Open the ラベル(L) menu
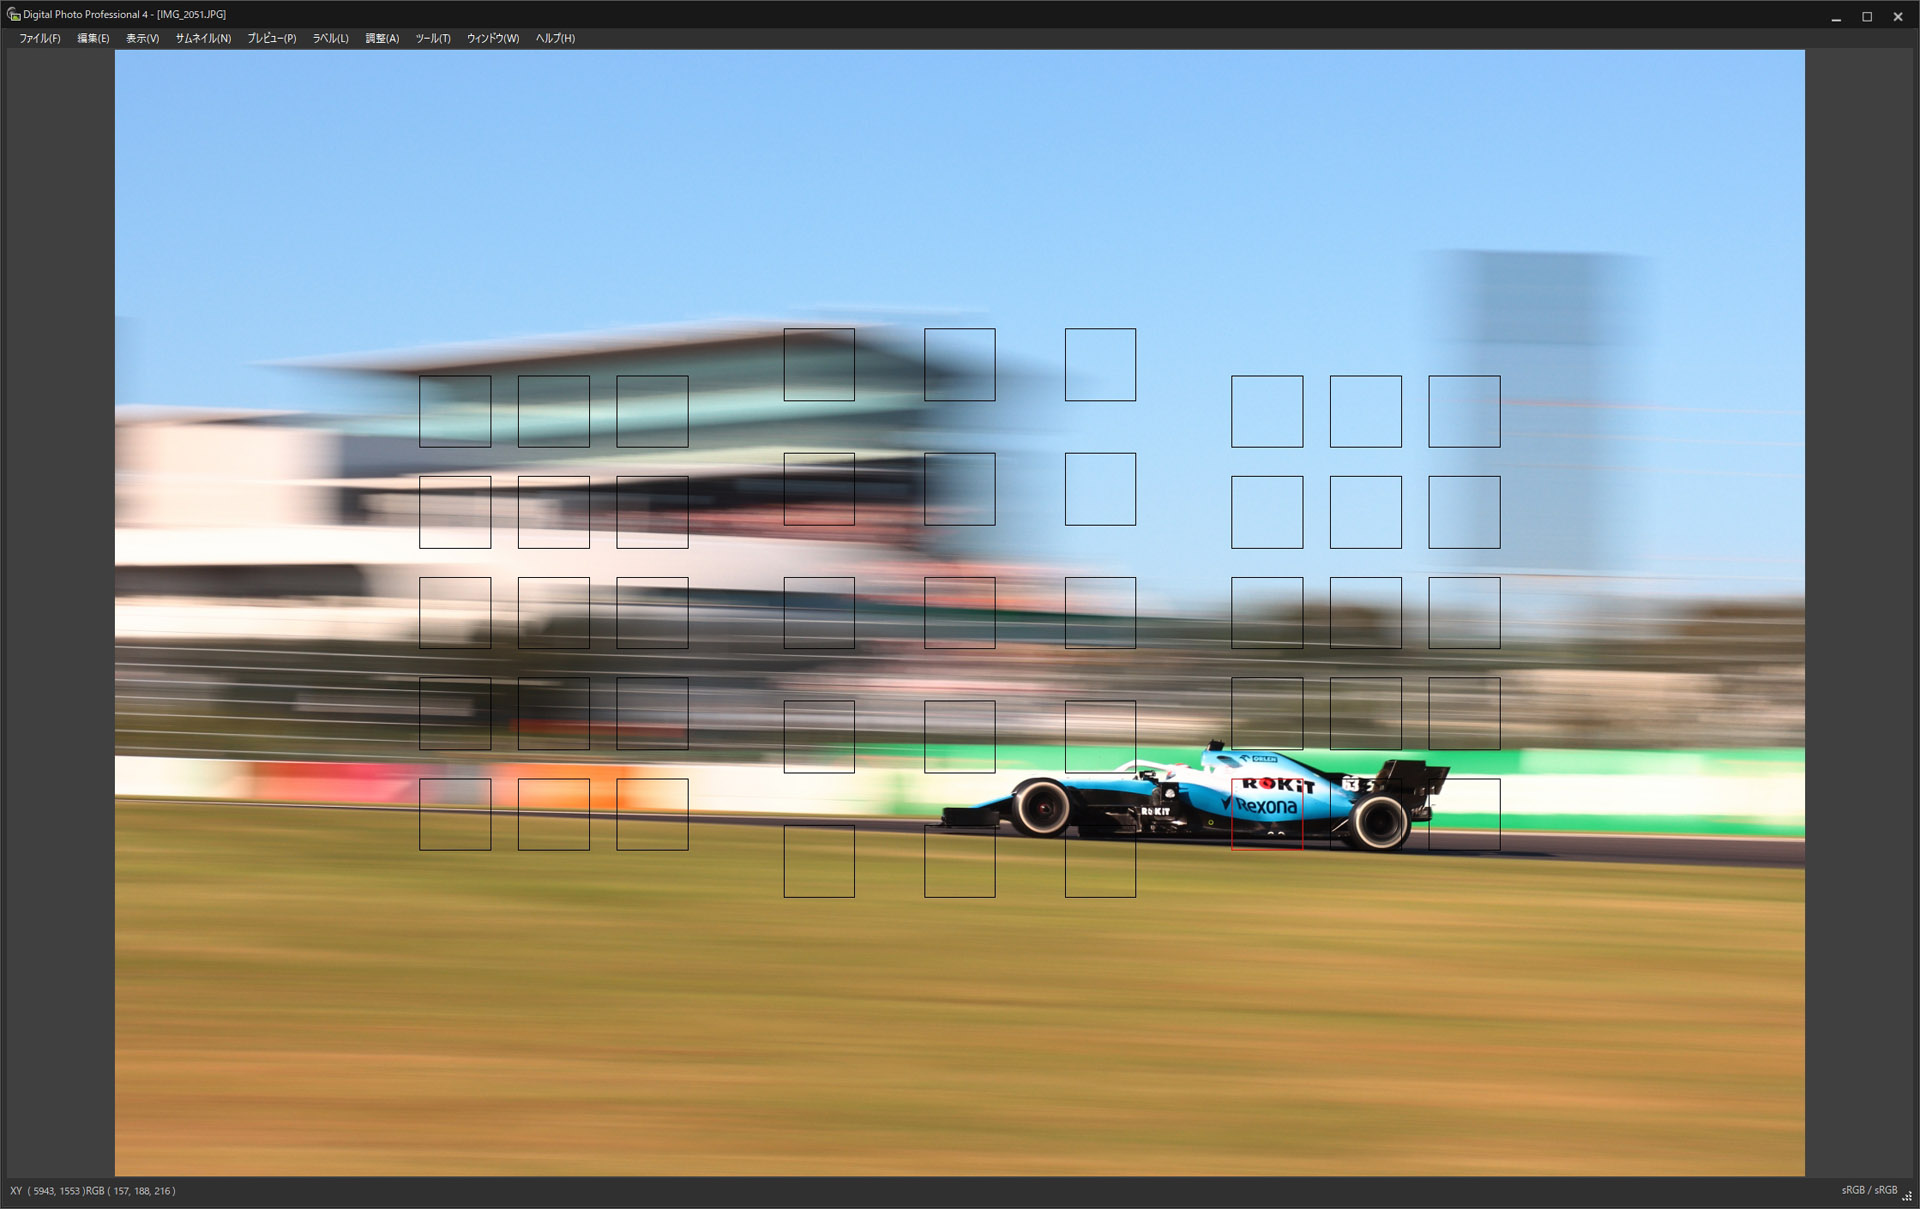 click(330, 38)
